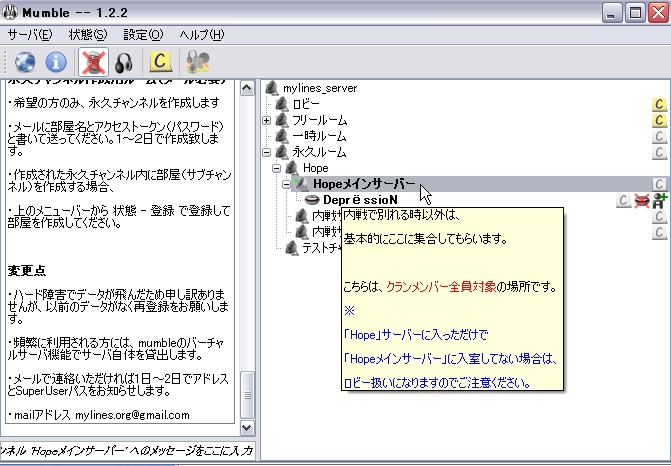The width and height of the screenshot is (671, 466).
Task: Click the フリールーム channel speaker icon
Action: coord(282,120)
